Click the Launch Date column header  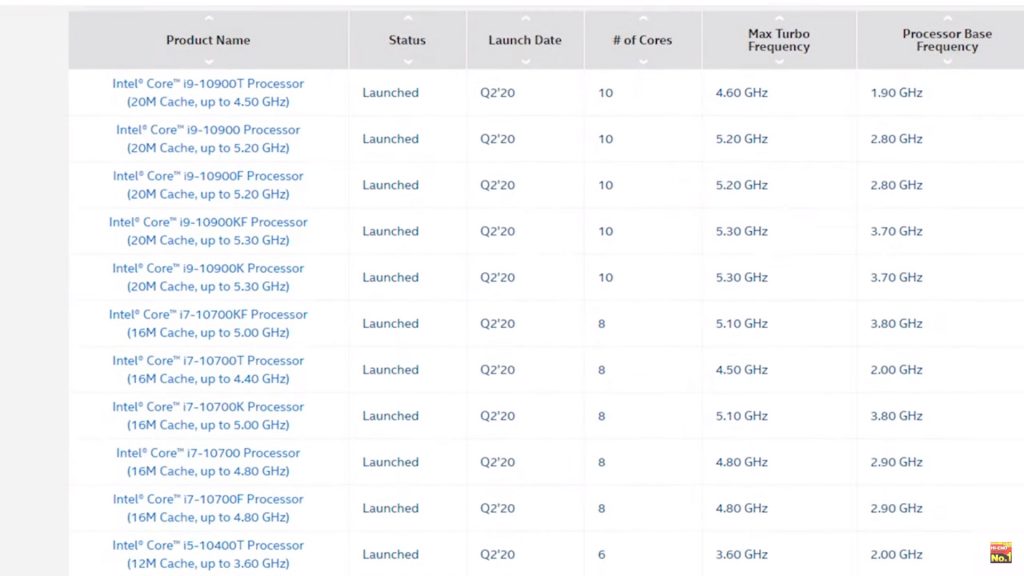(x=525, y=40)
